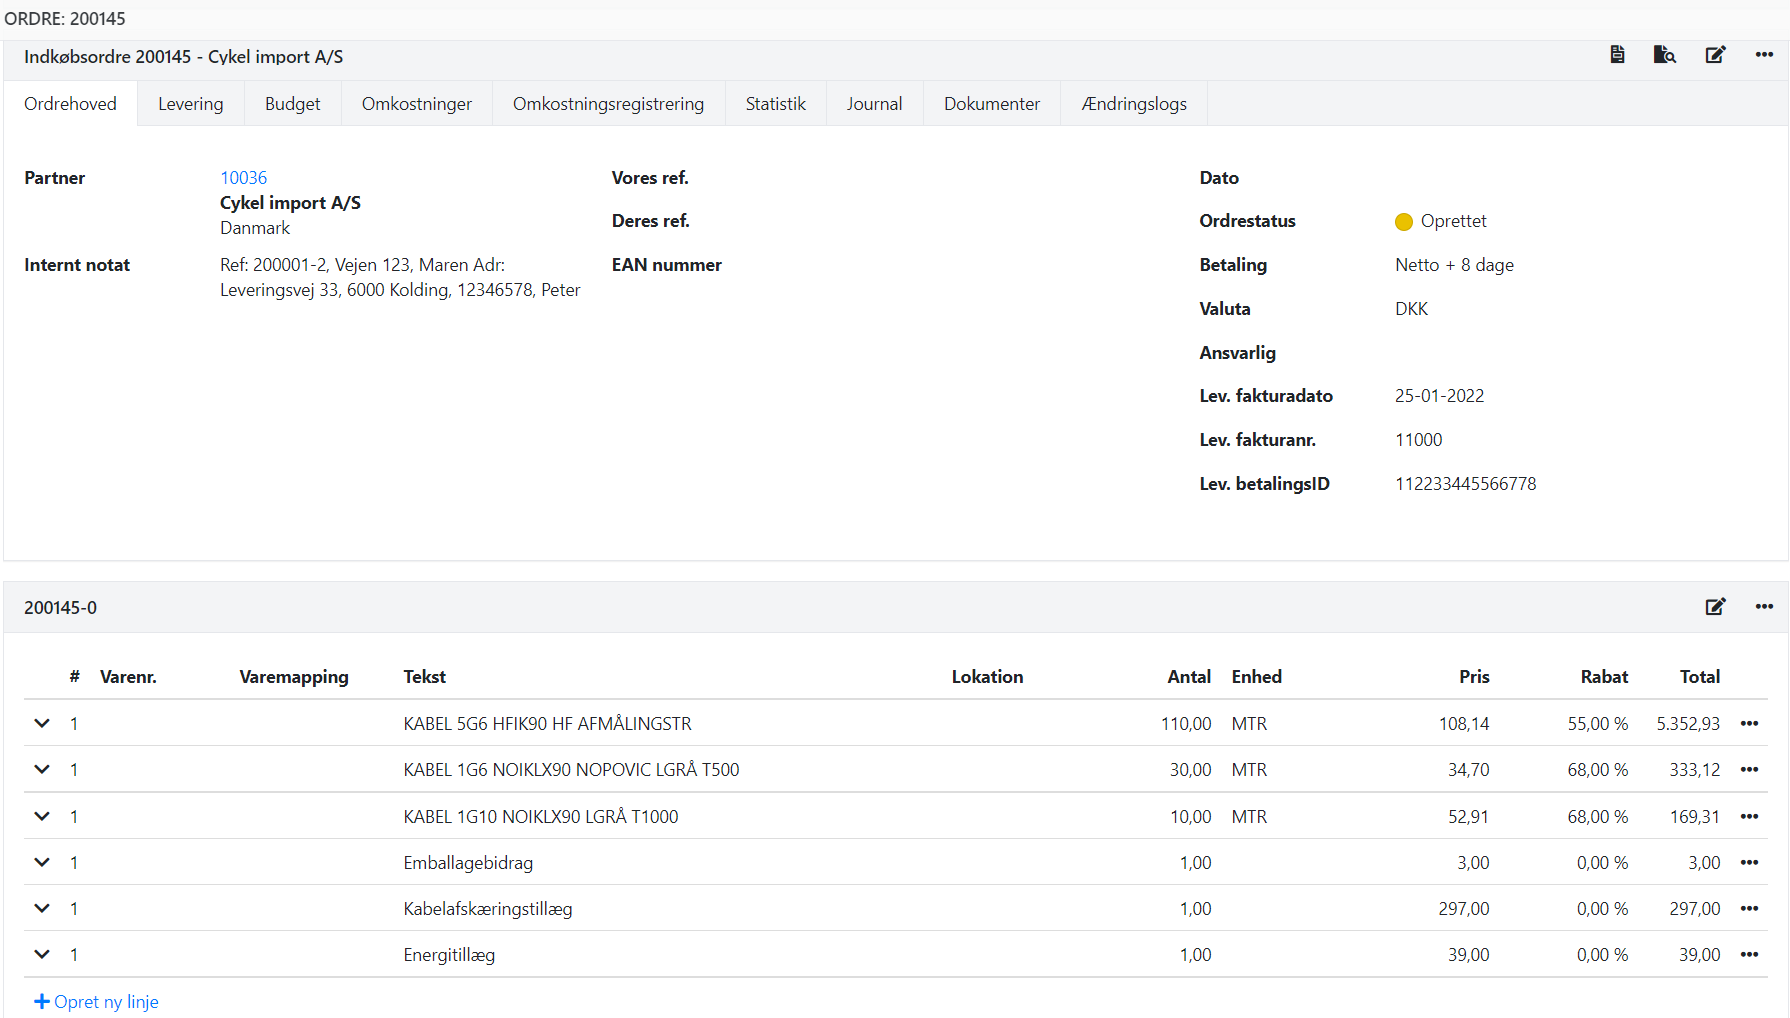Expand the Kabelafskæringstillæg line
1790x1018 pixels.
pos(42,908)
